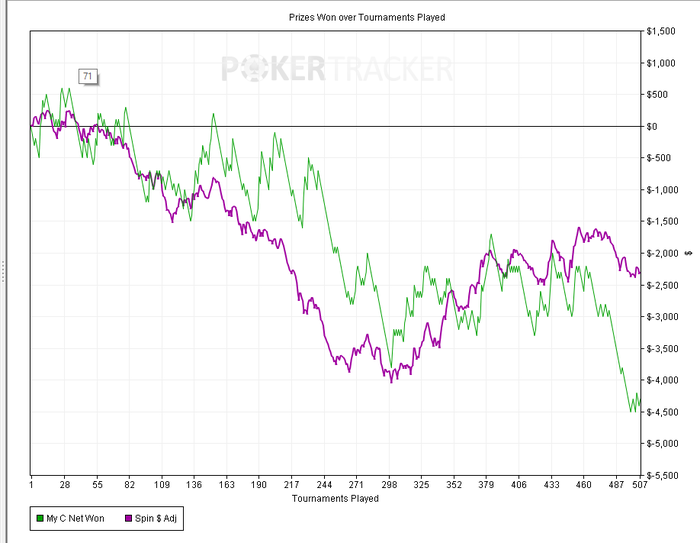This screenshot has height=543, width=700.
Task: Click the x-axis tick label 487
Action: tap(616, 485)
